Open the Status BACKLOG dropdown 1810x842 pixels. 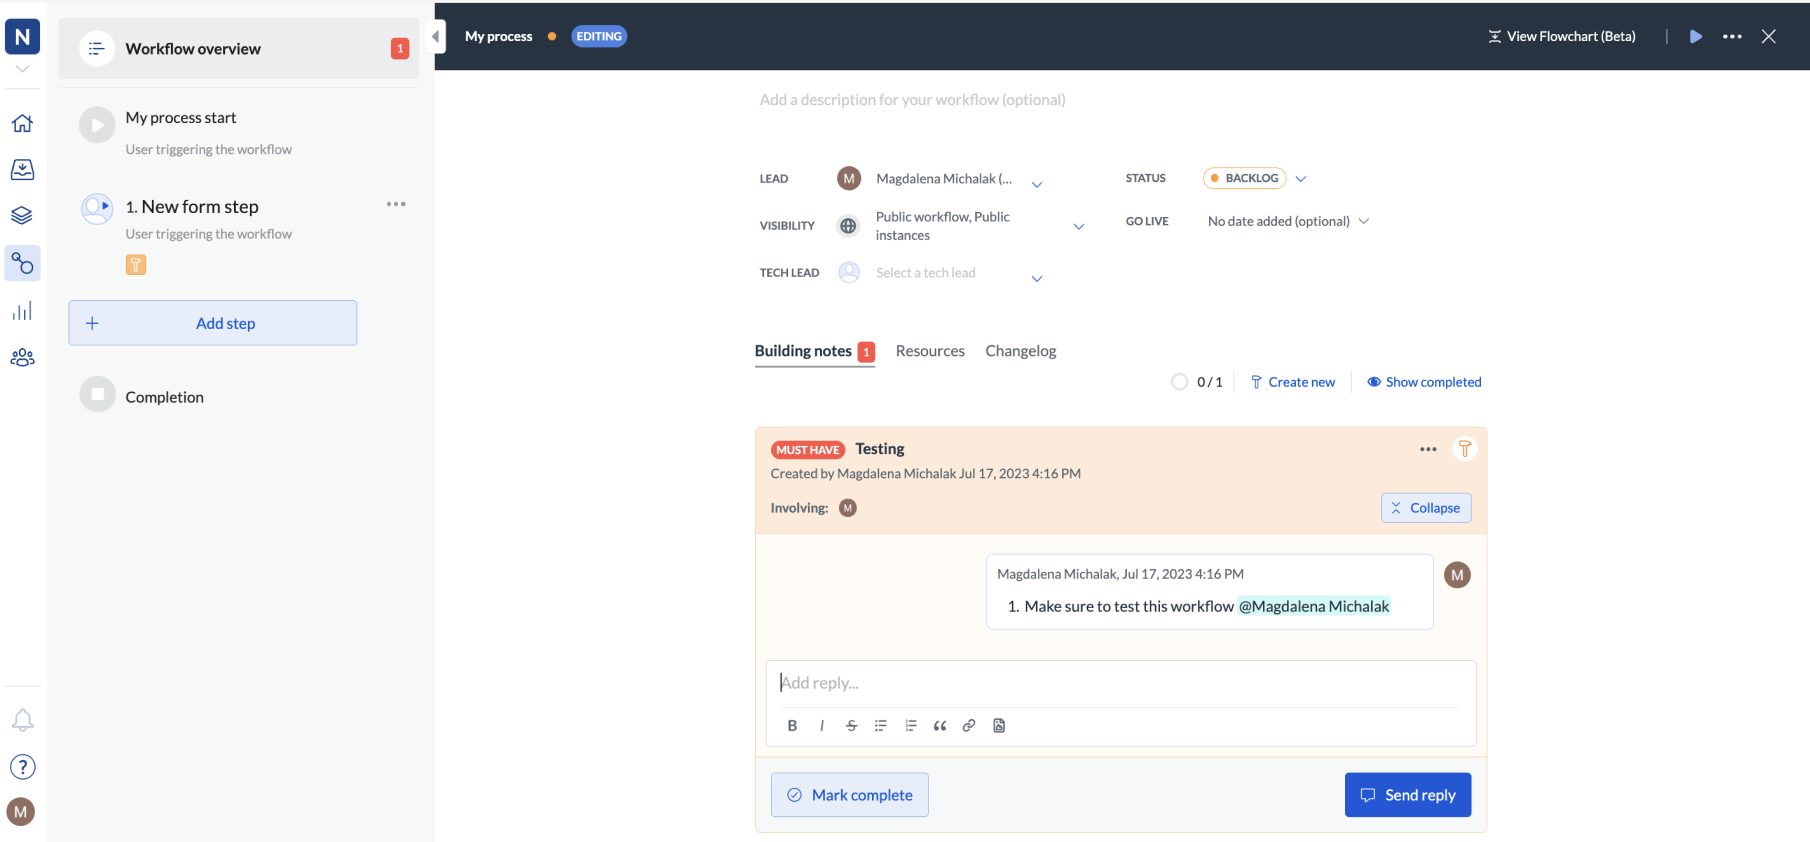pos(1255,178)
